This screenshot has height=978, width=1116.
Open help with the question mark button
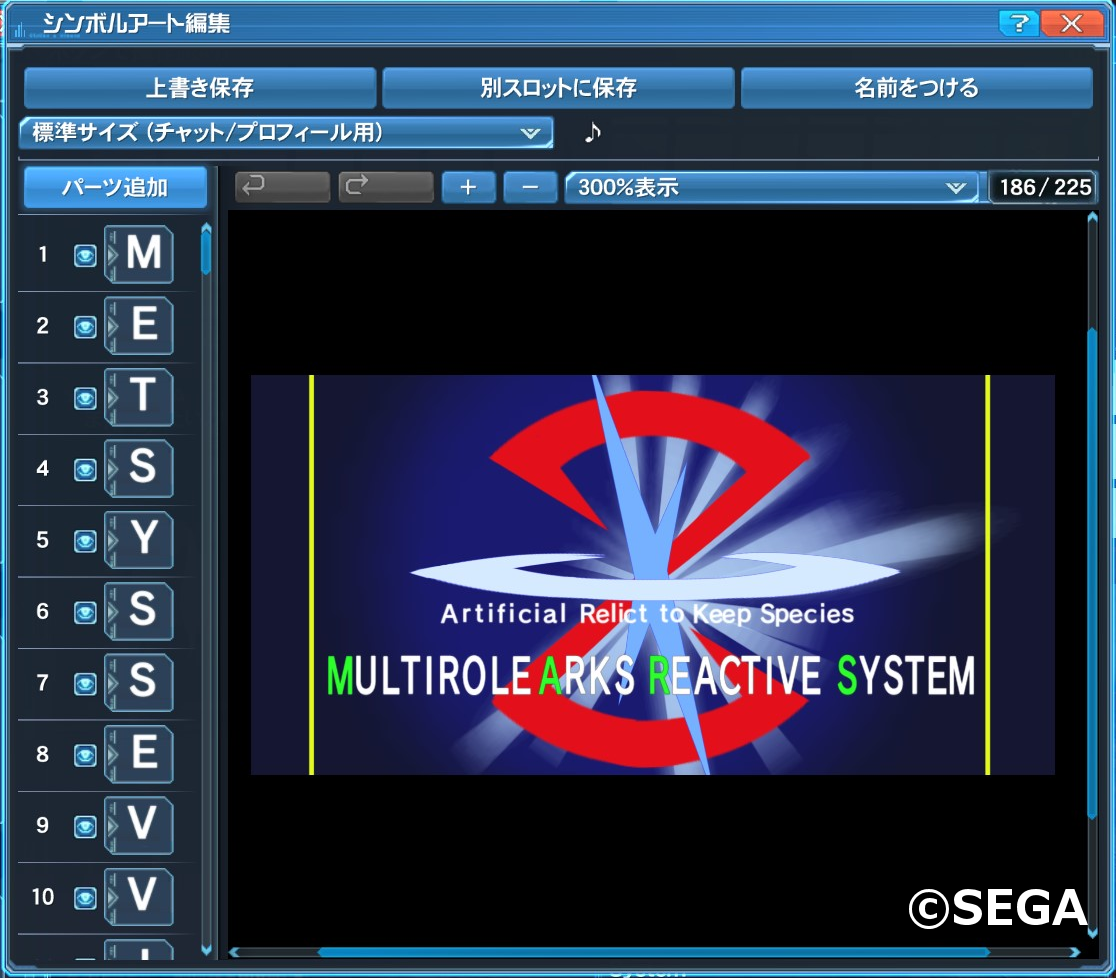(x=1018, y=23)
